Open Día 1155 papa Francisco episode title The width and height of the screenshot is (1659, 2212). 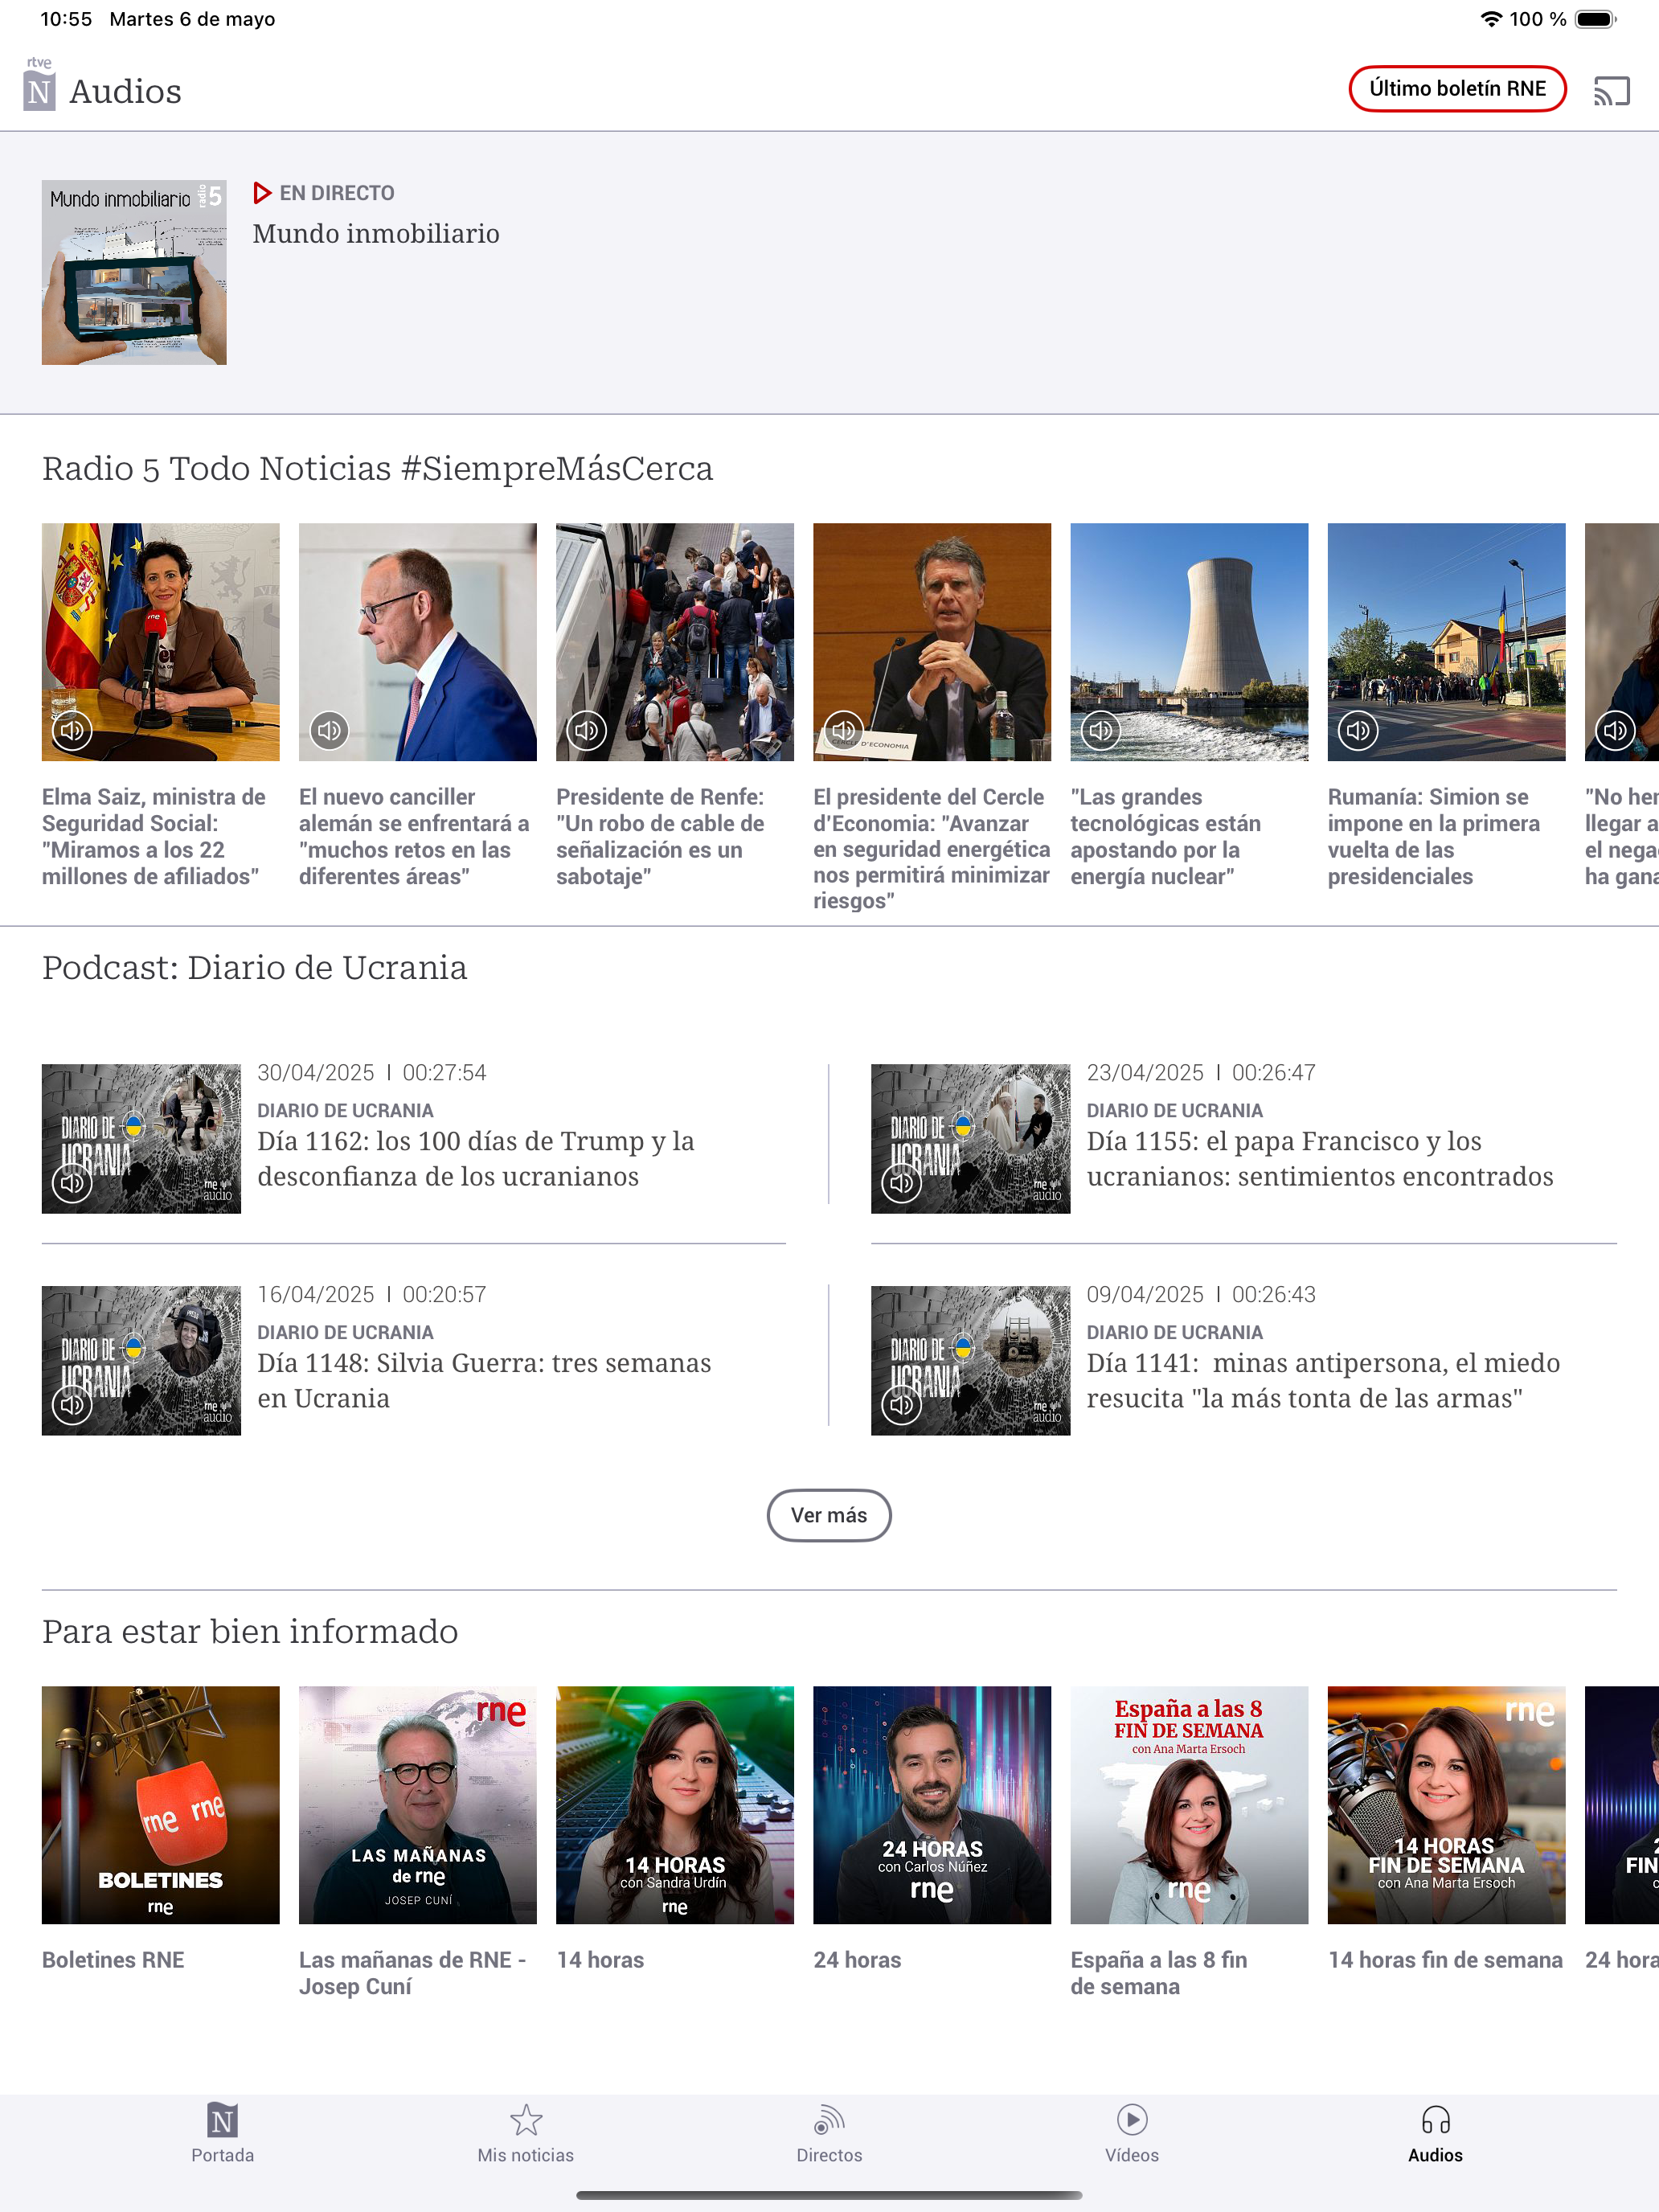[1320, 1159]
